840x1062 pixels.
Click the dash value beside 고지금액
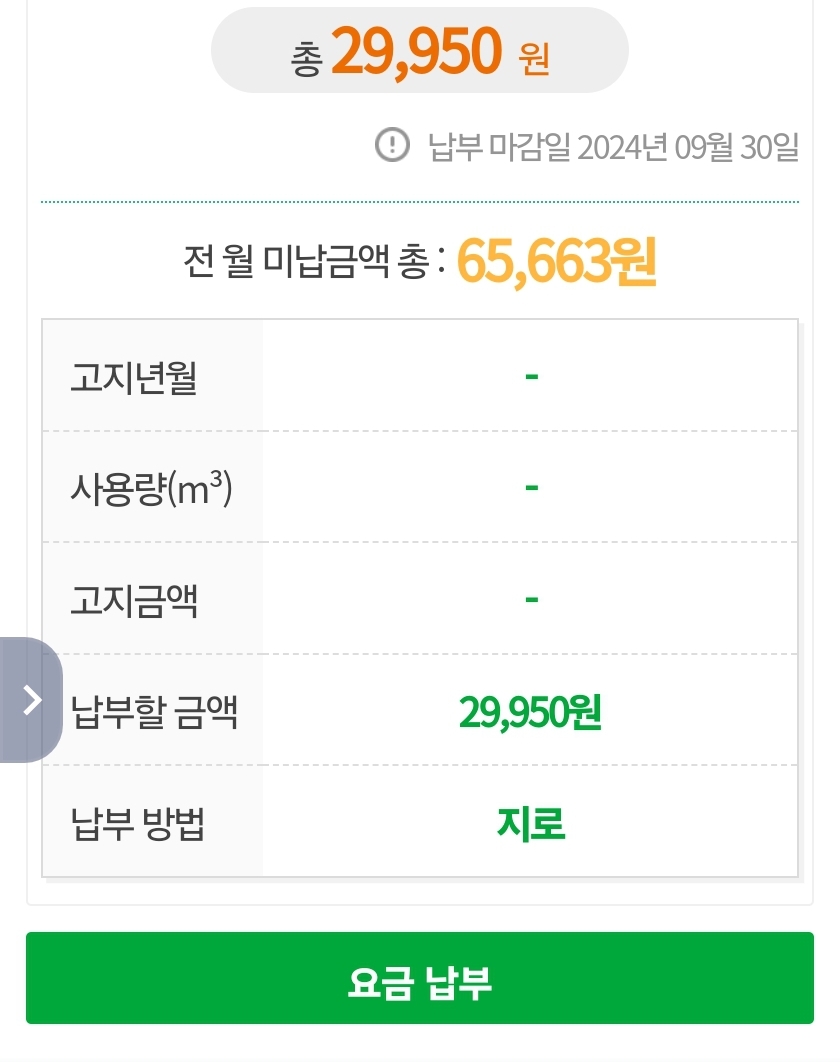(531, 599)
